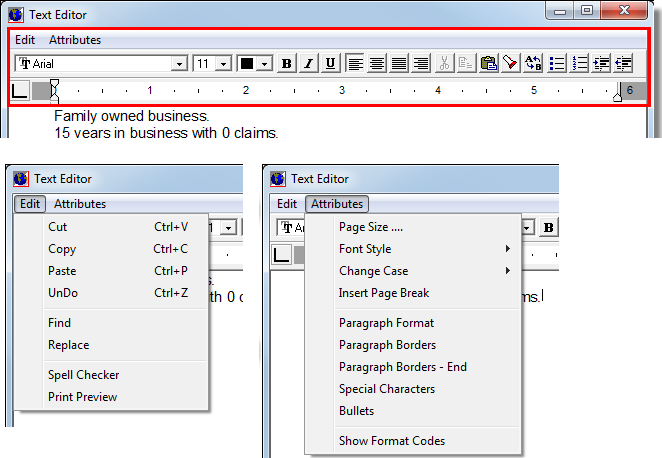Viewport: 662px width, 458px height.
Task: Expand the Font Style submenu
Action: tap(365, 249)
